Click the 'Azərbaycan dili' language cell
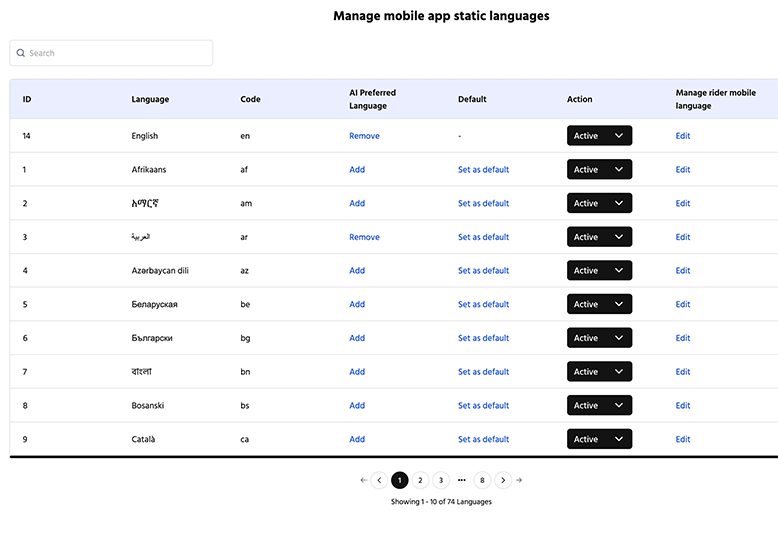Viewport: 778px width, 534px height. click(x=160, y=270)
